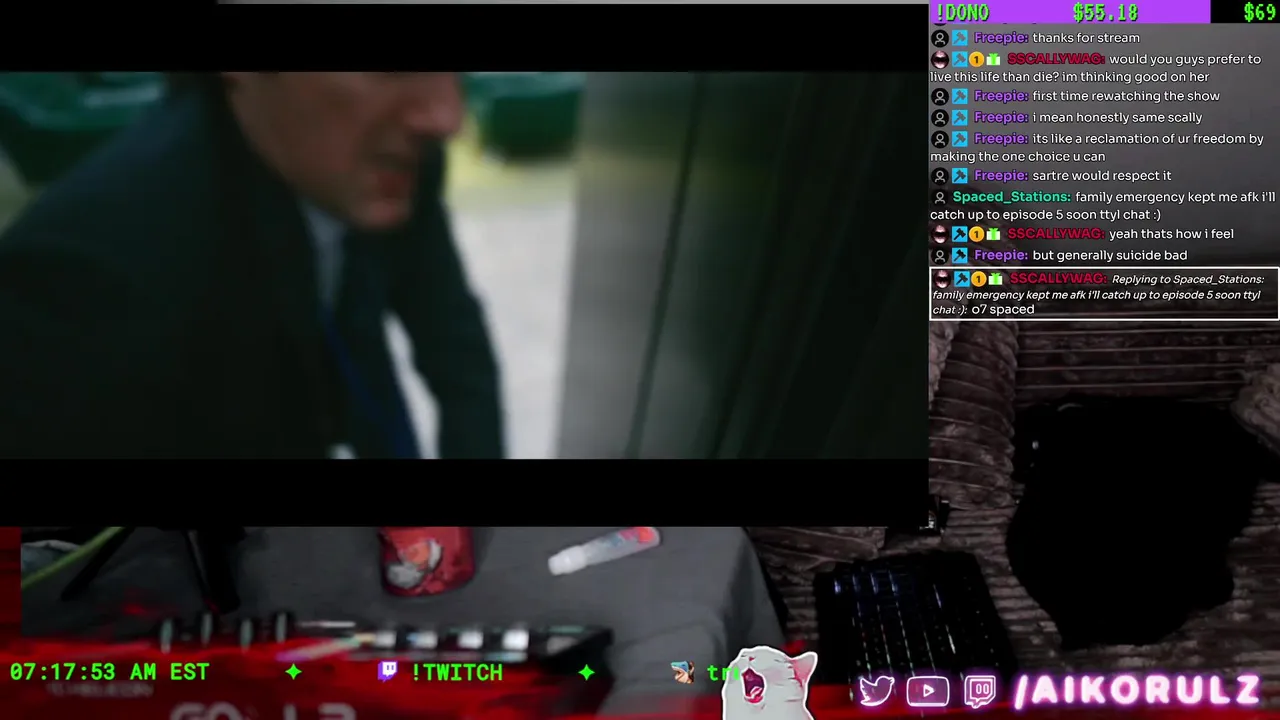Click gift badge on 'would you guys prefer' message
The height and width of the screenshot is (720, 1280).
click(x=993, y=60)
